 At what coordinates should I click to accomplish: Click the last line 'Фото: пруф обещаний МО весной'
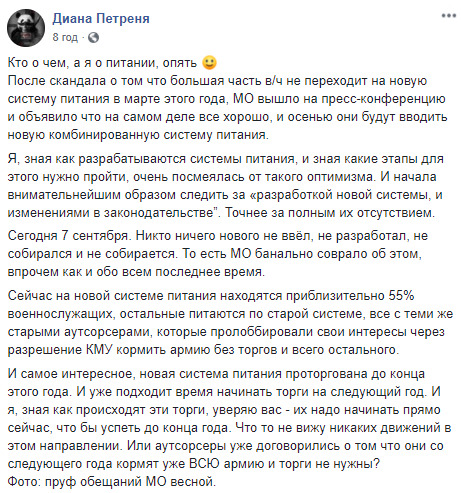pyautogui.click(x=112, y=481)
